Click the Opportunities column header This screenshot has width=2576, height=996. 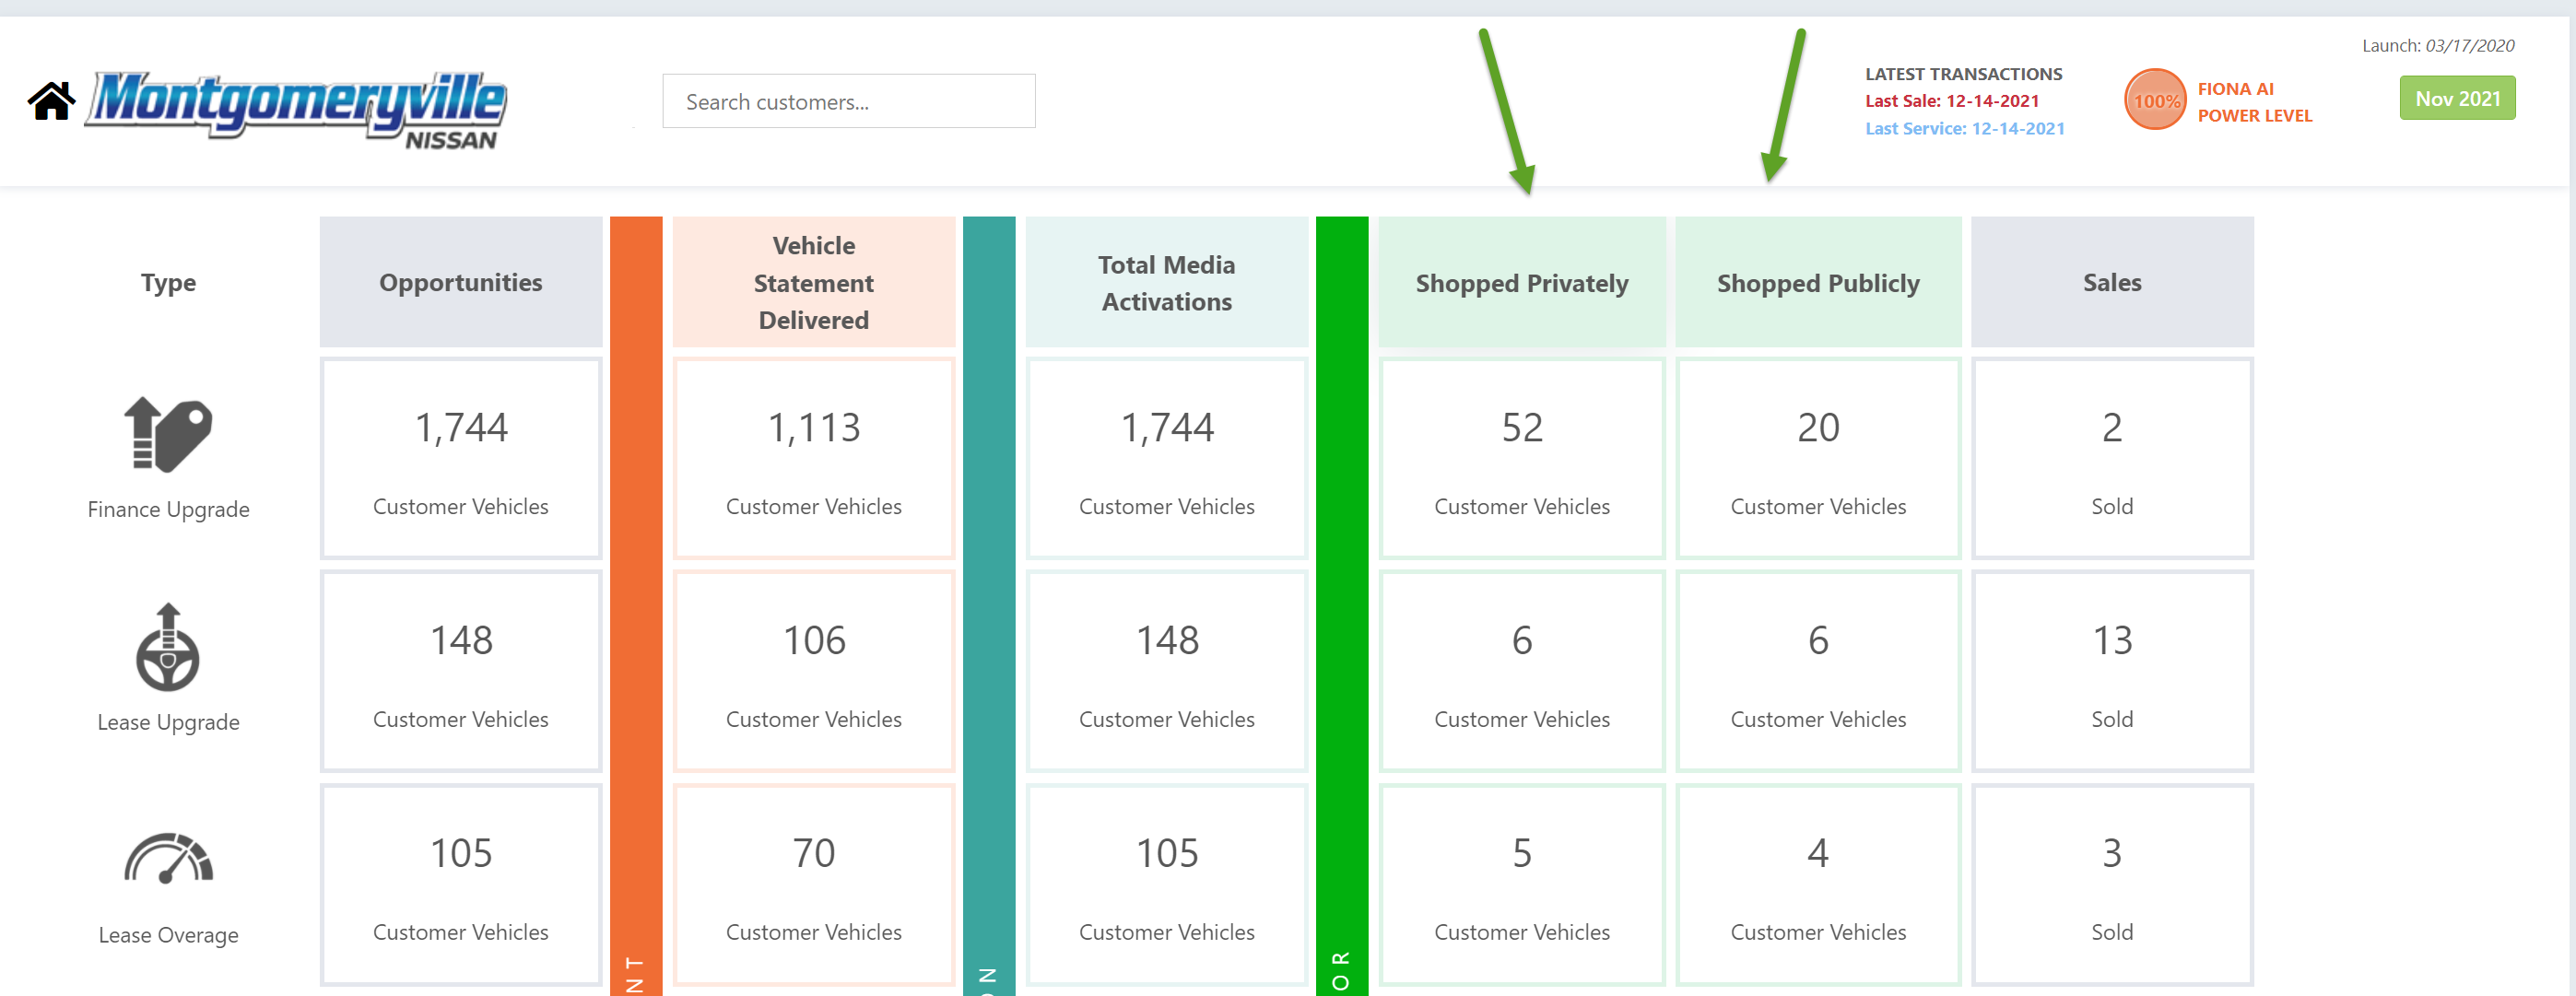pos(460,283)
